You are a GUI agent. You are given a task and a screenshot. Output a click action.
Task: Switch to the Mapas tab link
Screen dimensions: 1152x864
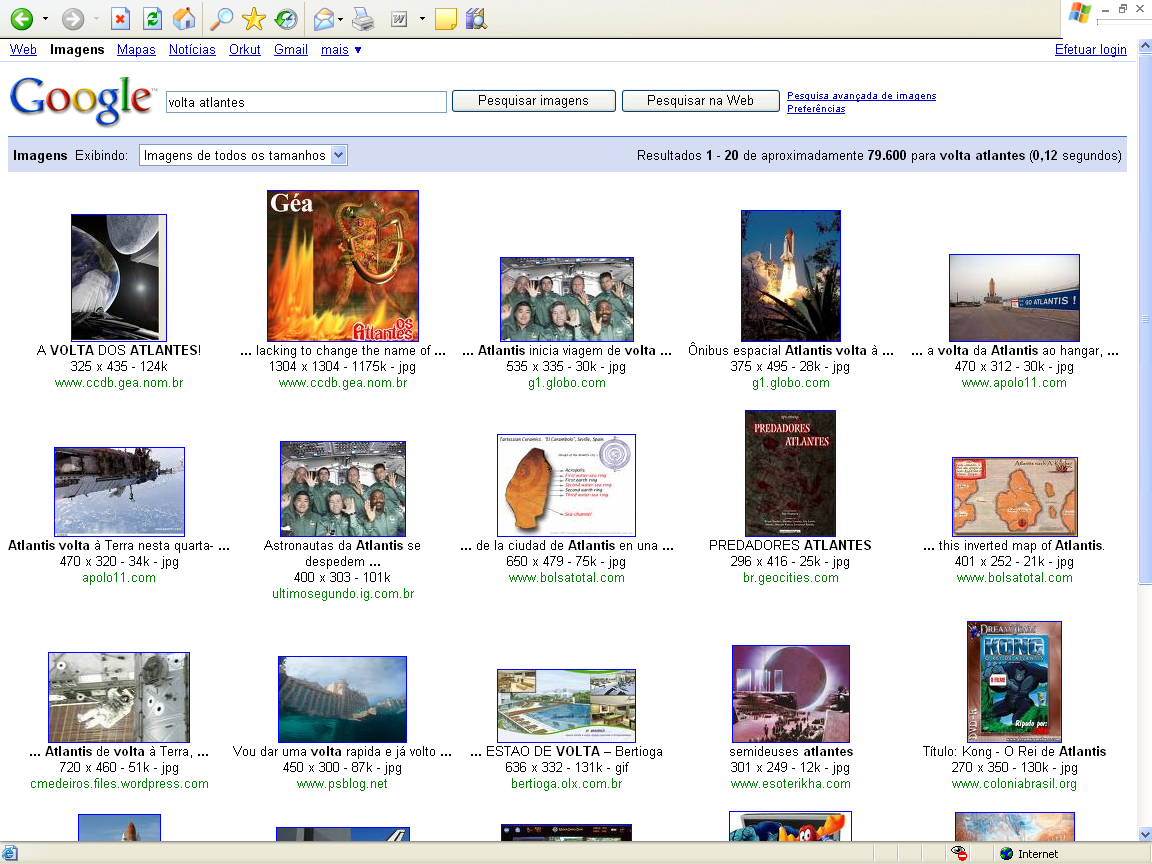[x=136, y=50]
